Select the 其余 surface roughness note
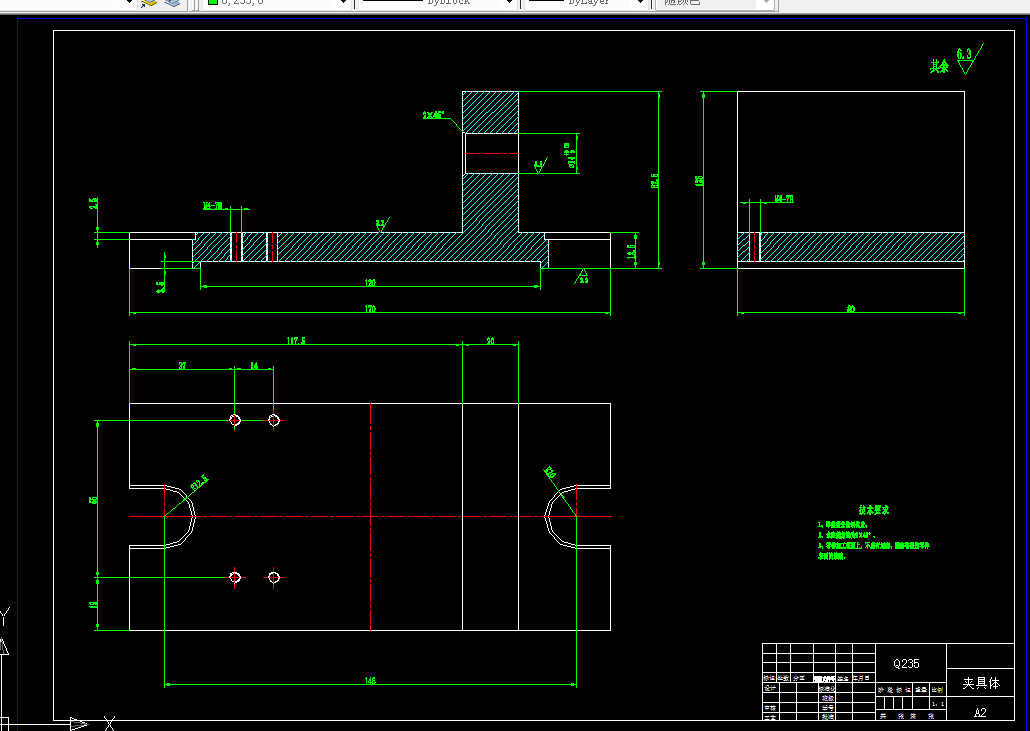This screenshot has width=1030, height=731. tap(939, 66)
